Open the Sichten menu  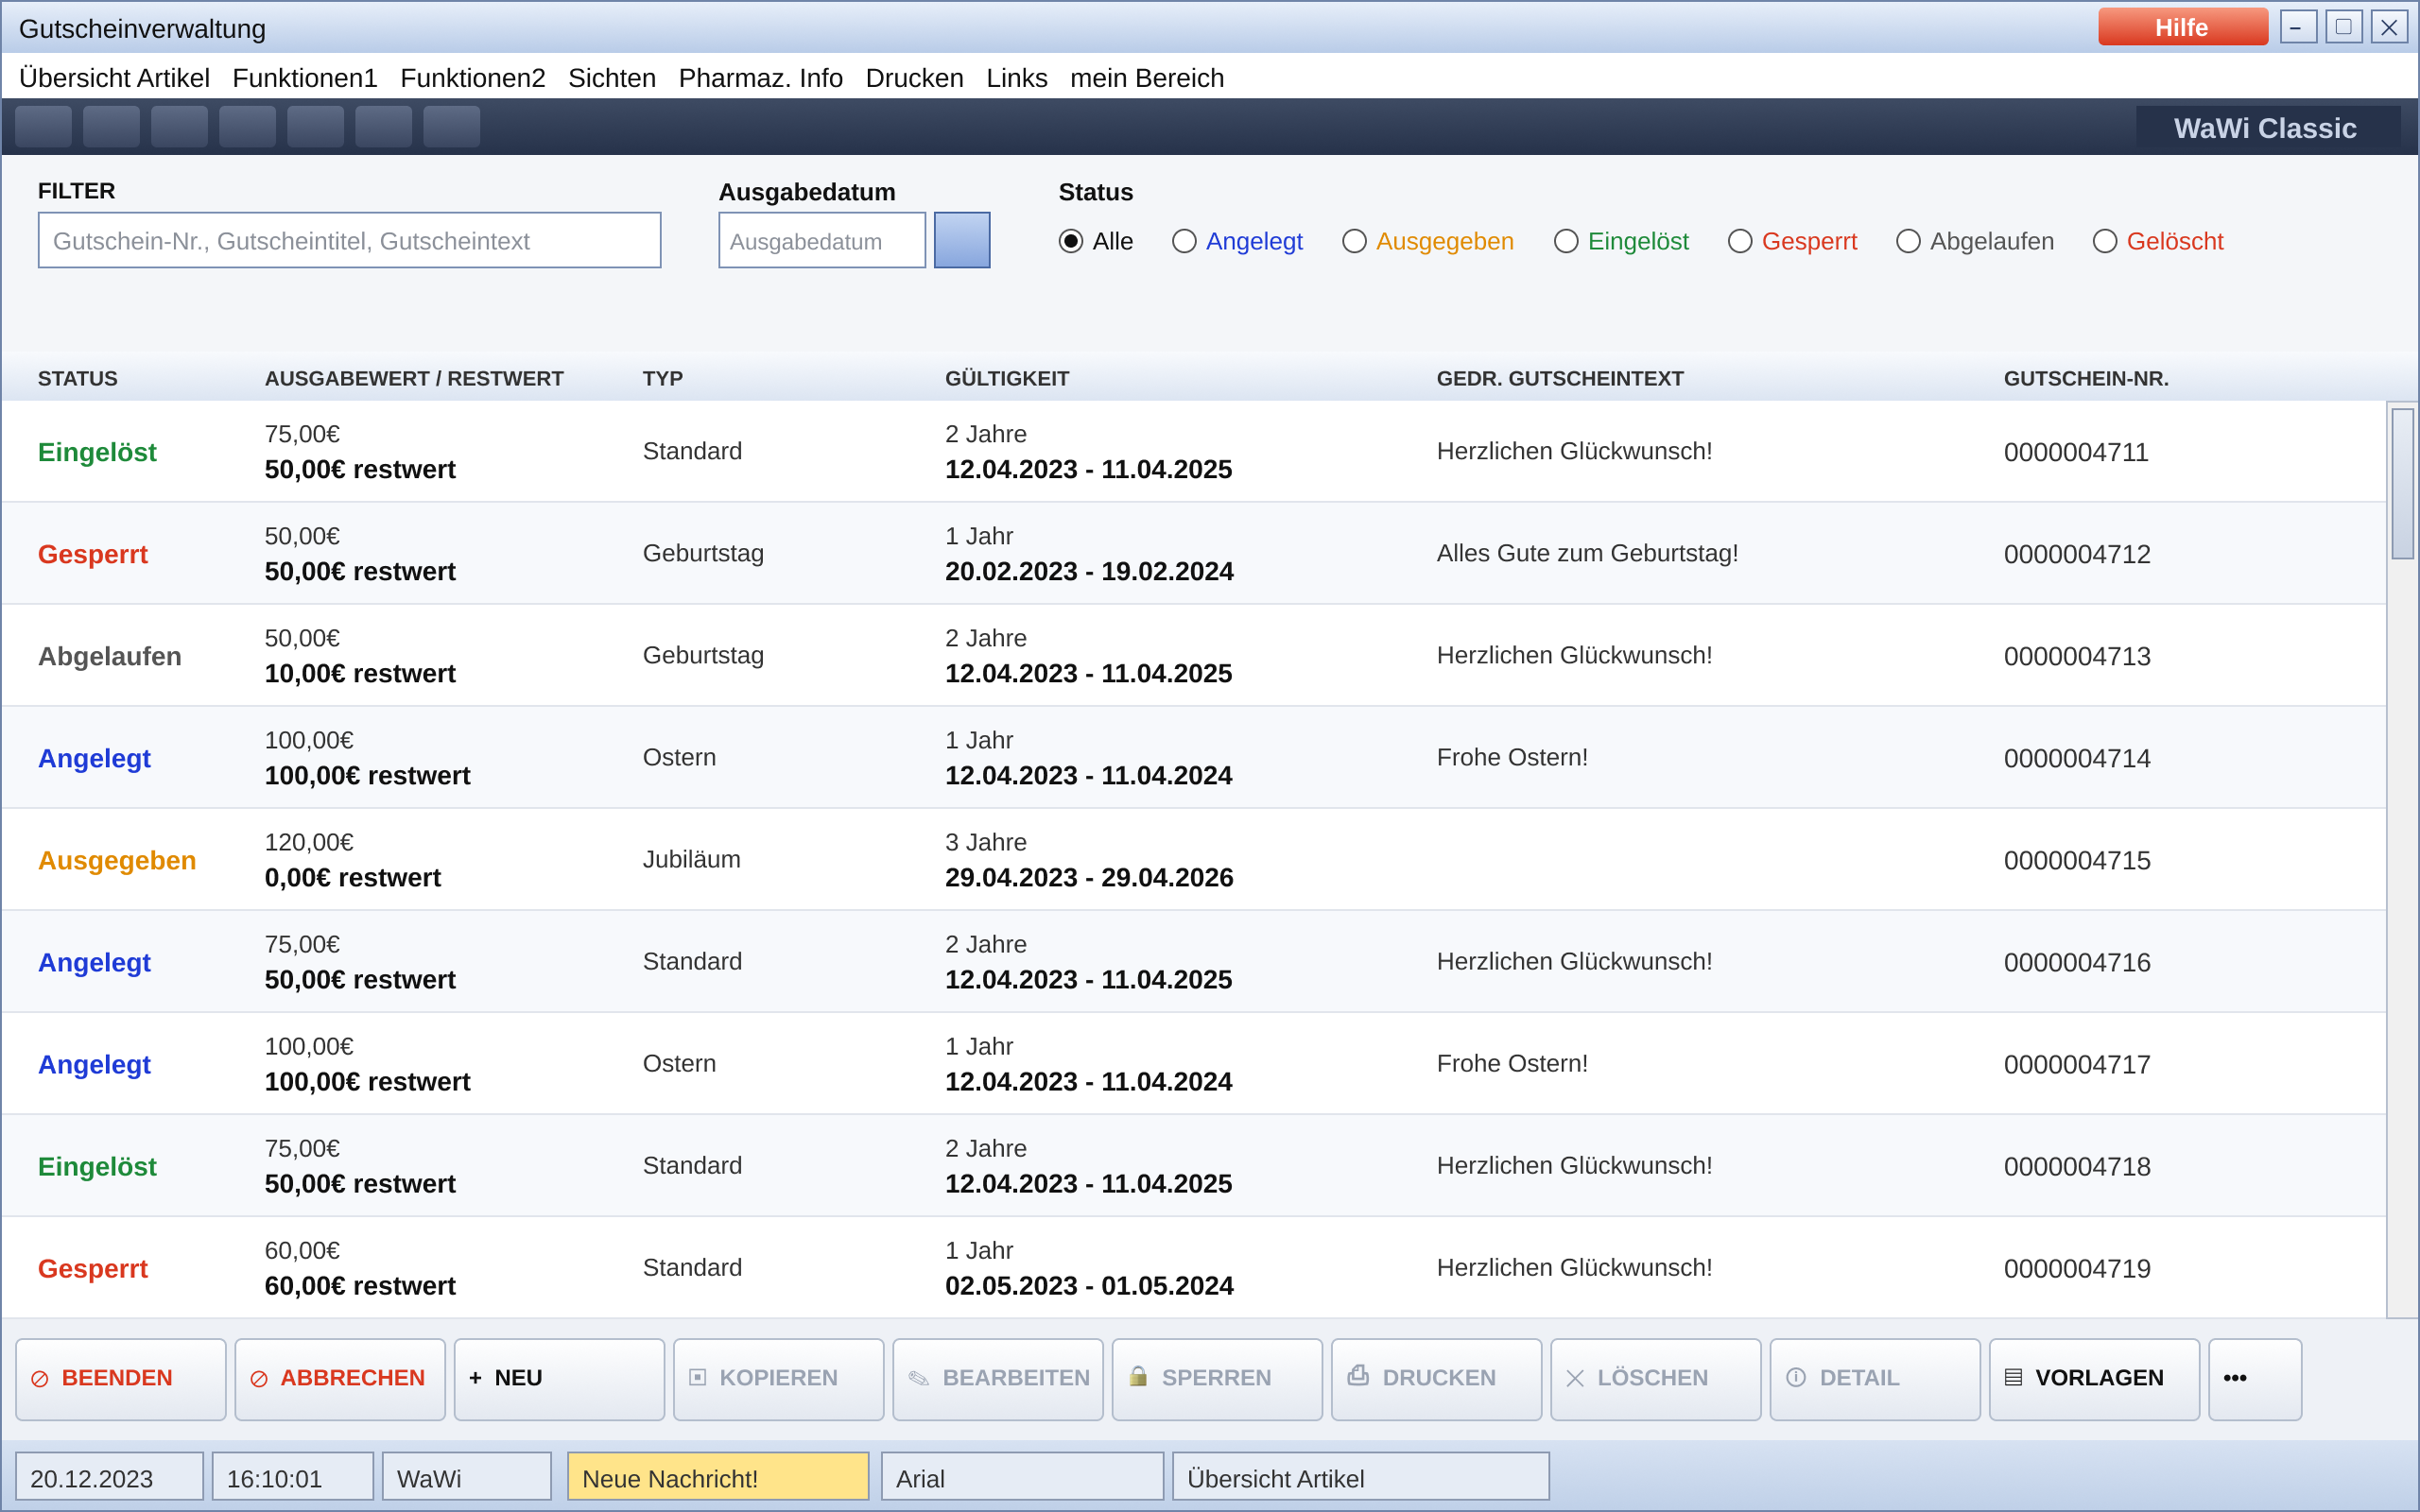612,78
